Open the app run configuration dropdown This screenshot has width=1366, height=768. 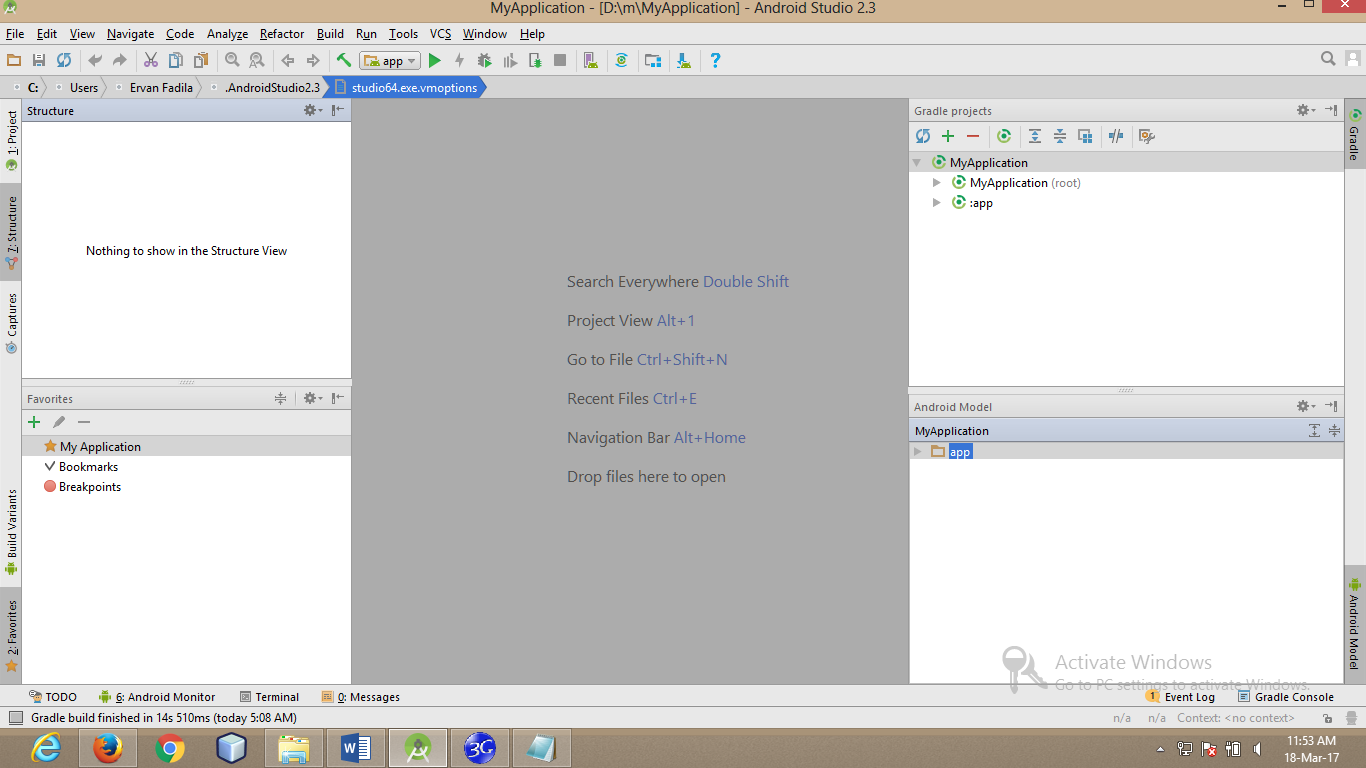[390, 61]
